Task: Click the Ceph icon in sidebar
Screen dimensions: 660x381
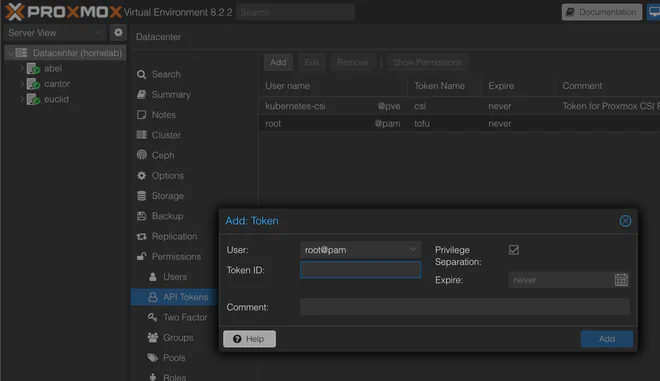Action: 141,155
